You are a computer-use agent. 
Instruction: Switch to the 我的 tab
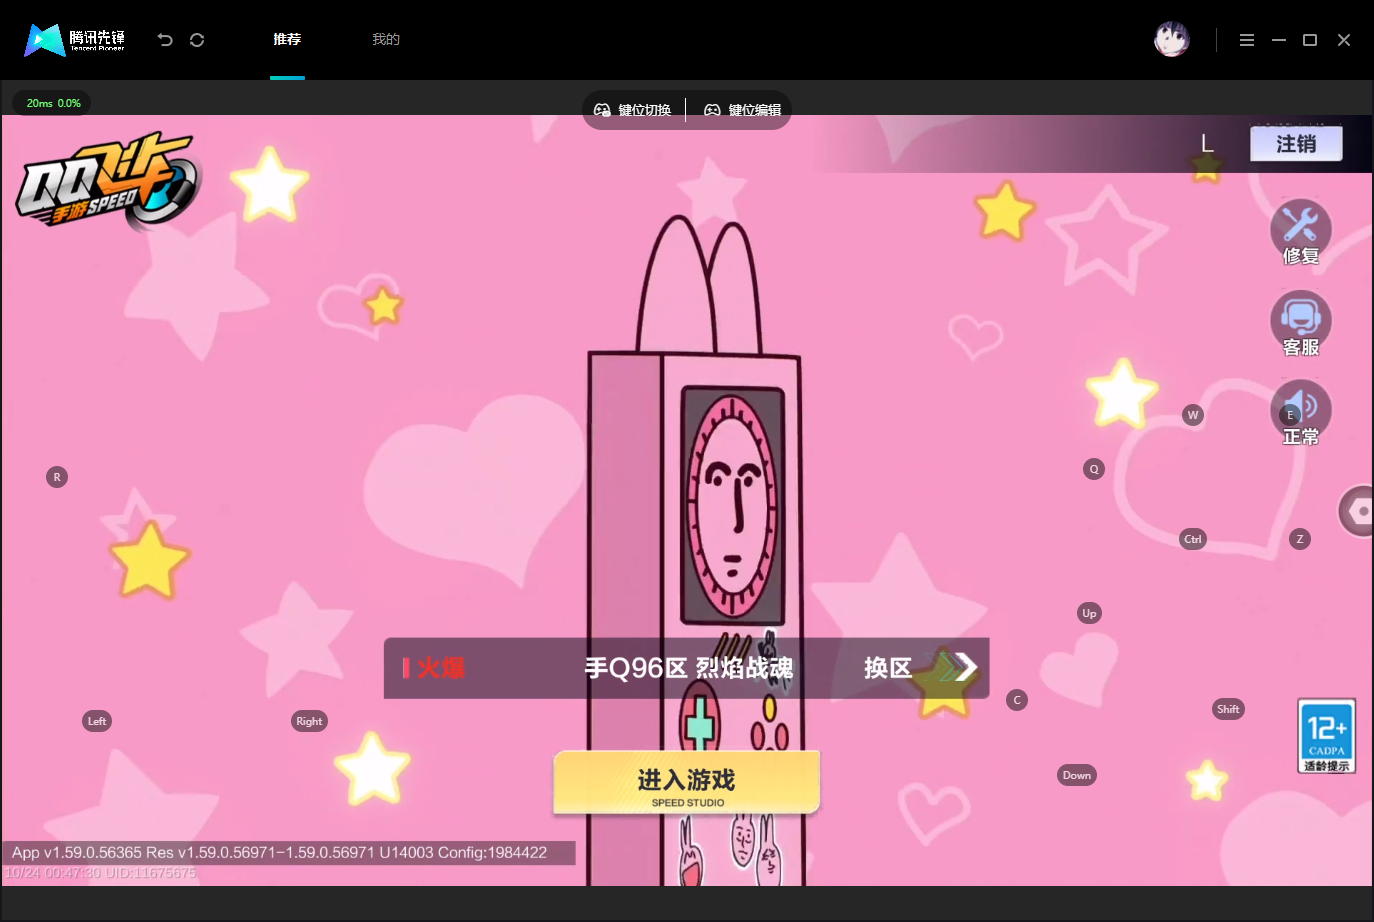[386, 39]
